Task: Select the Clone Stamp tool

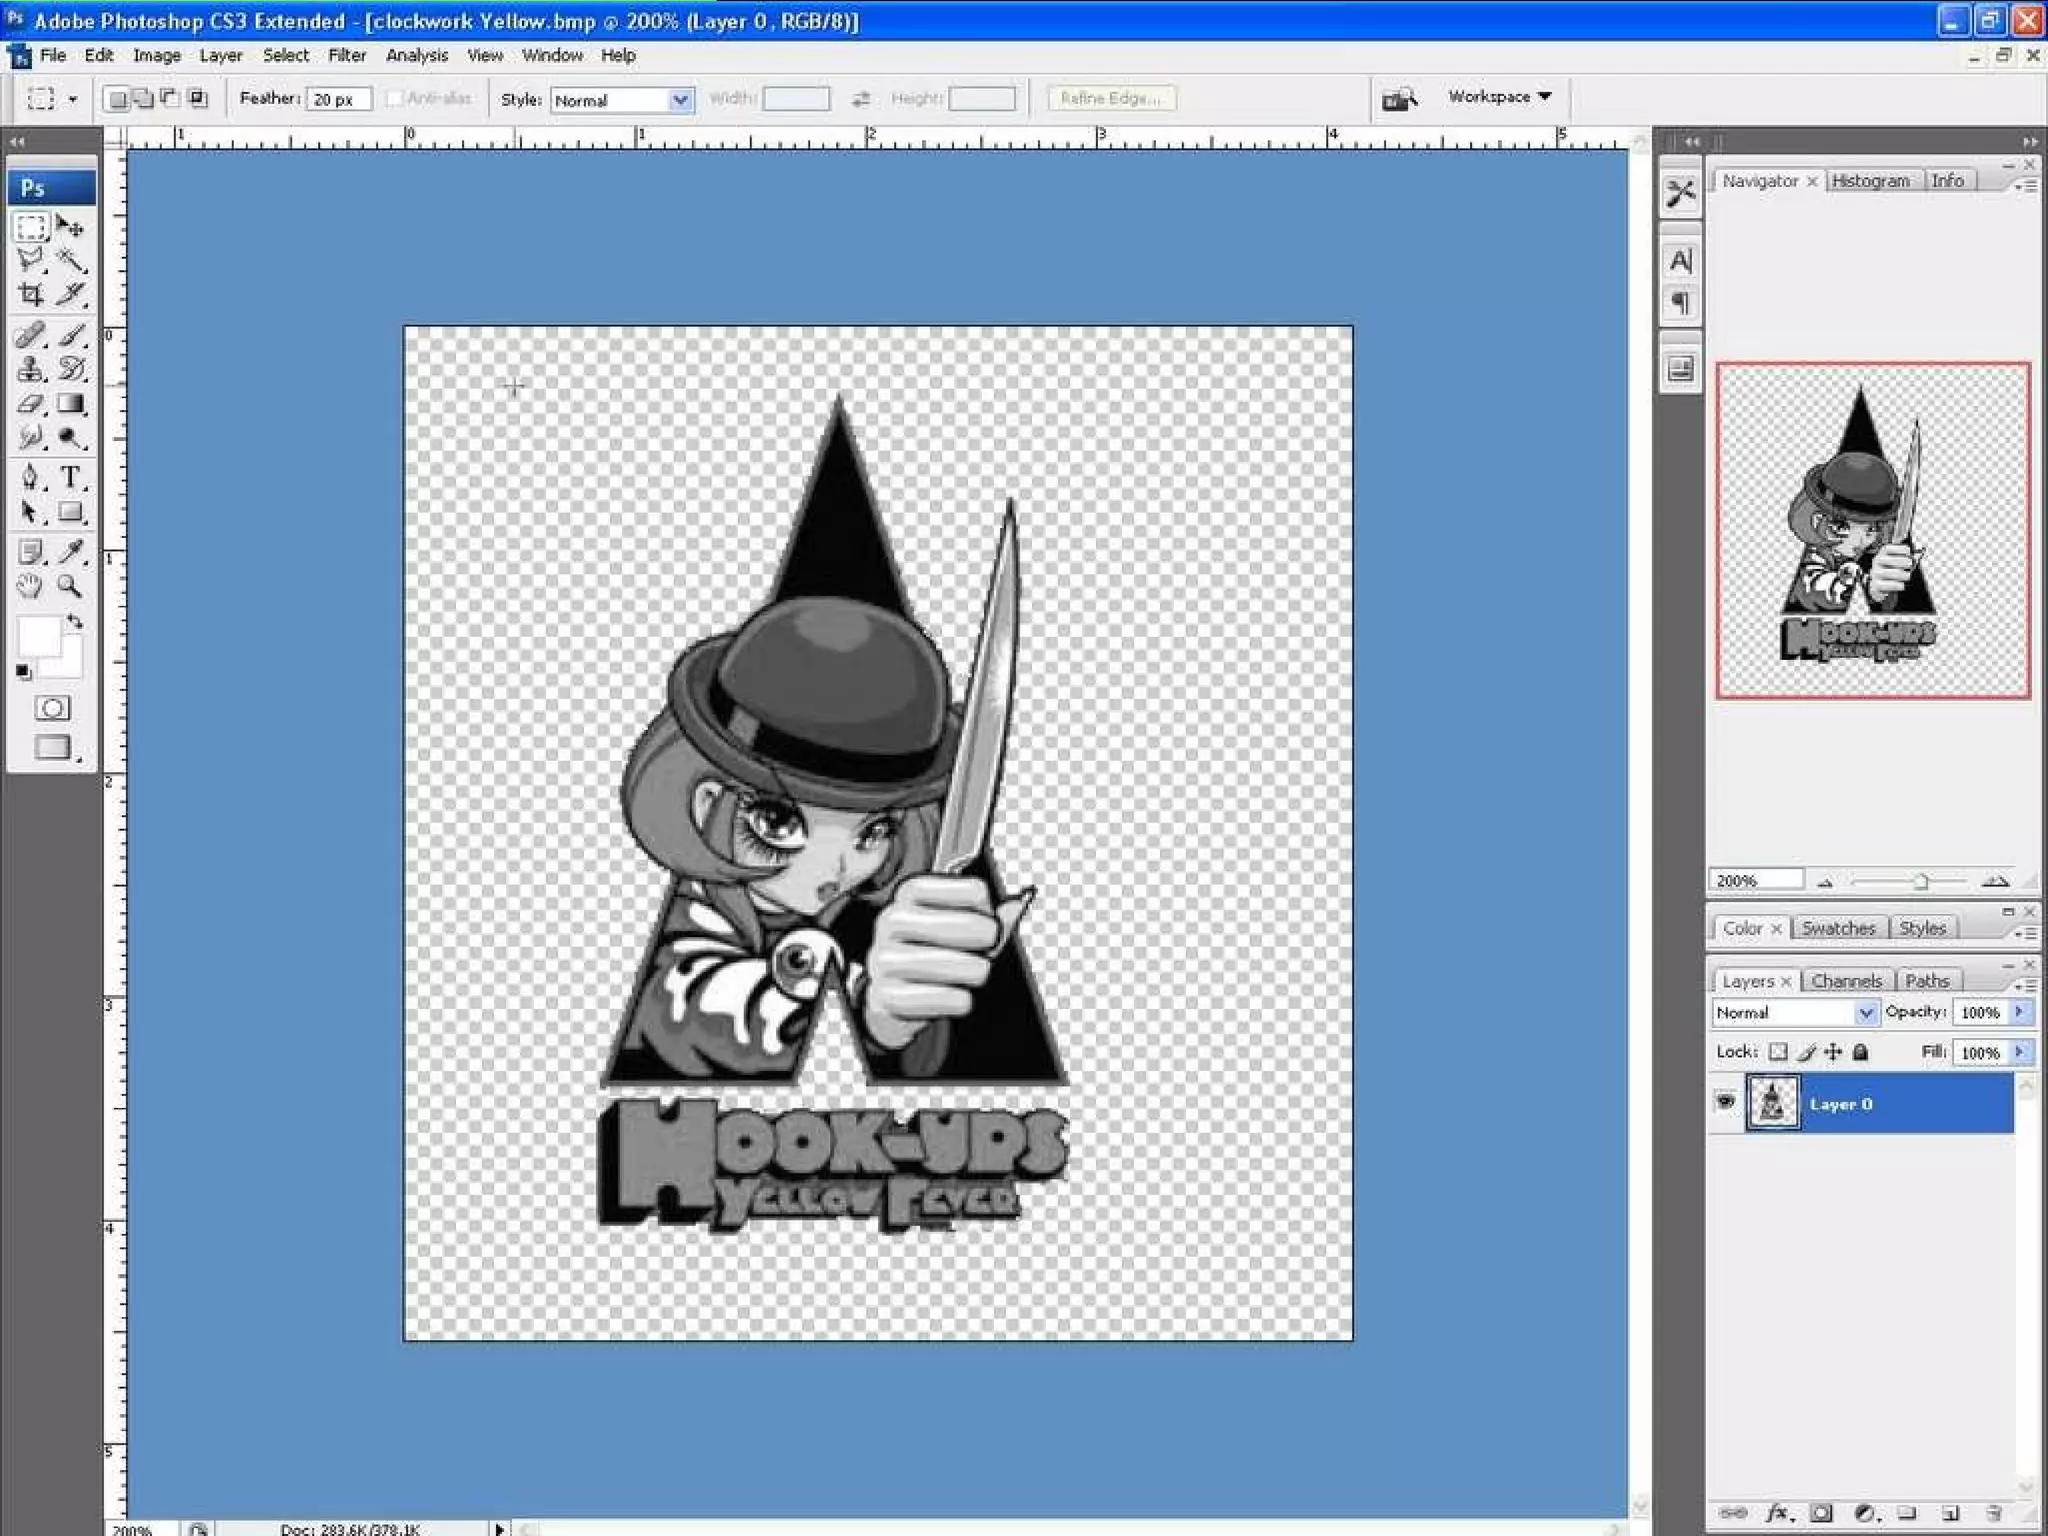Action: pos(30,370)
